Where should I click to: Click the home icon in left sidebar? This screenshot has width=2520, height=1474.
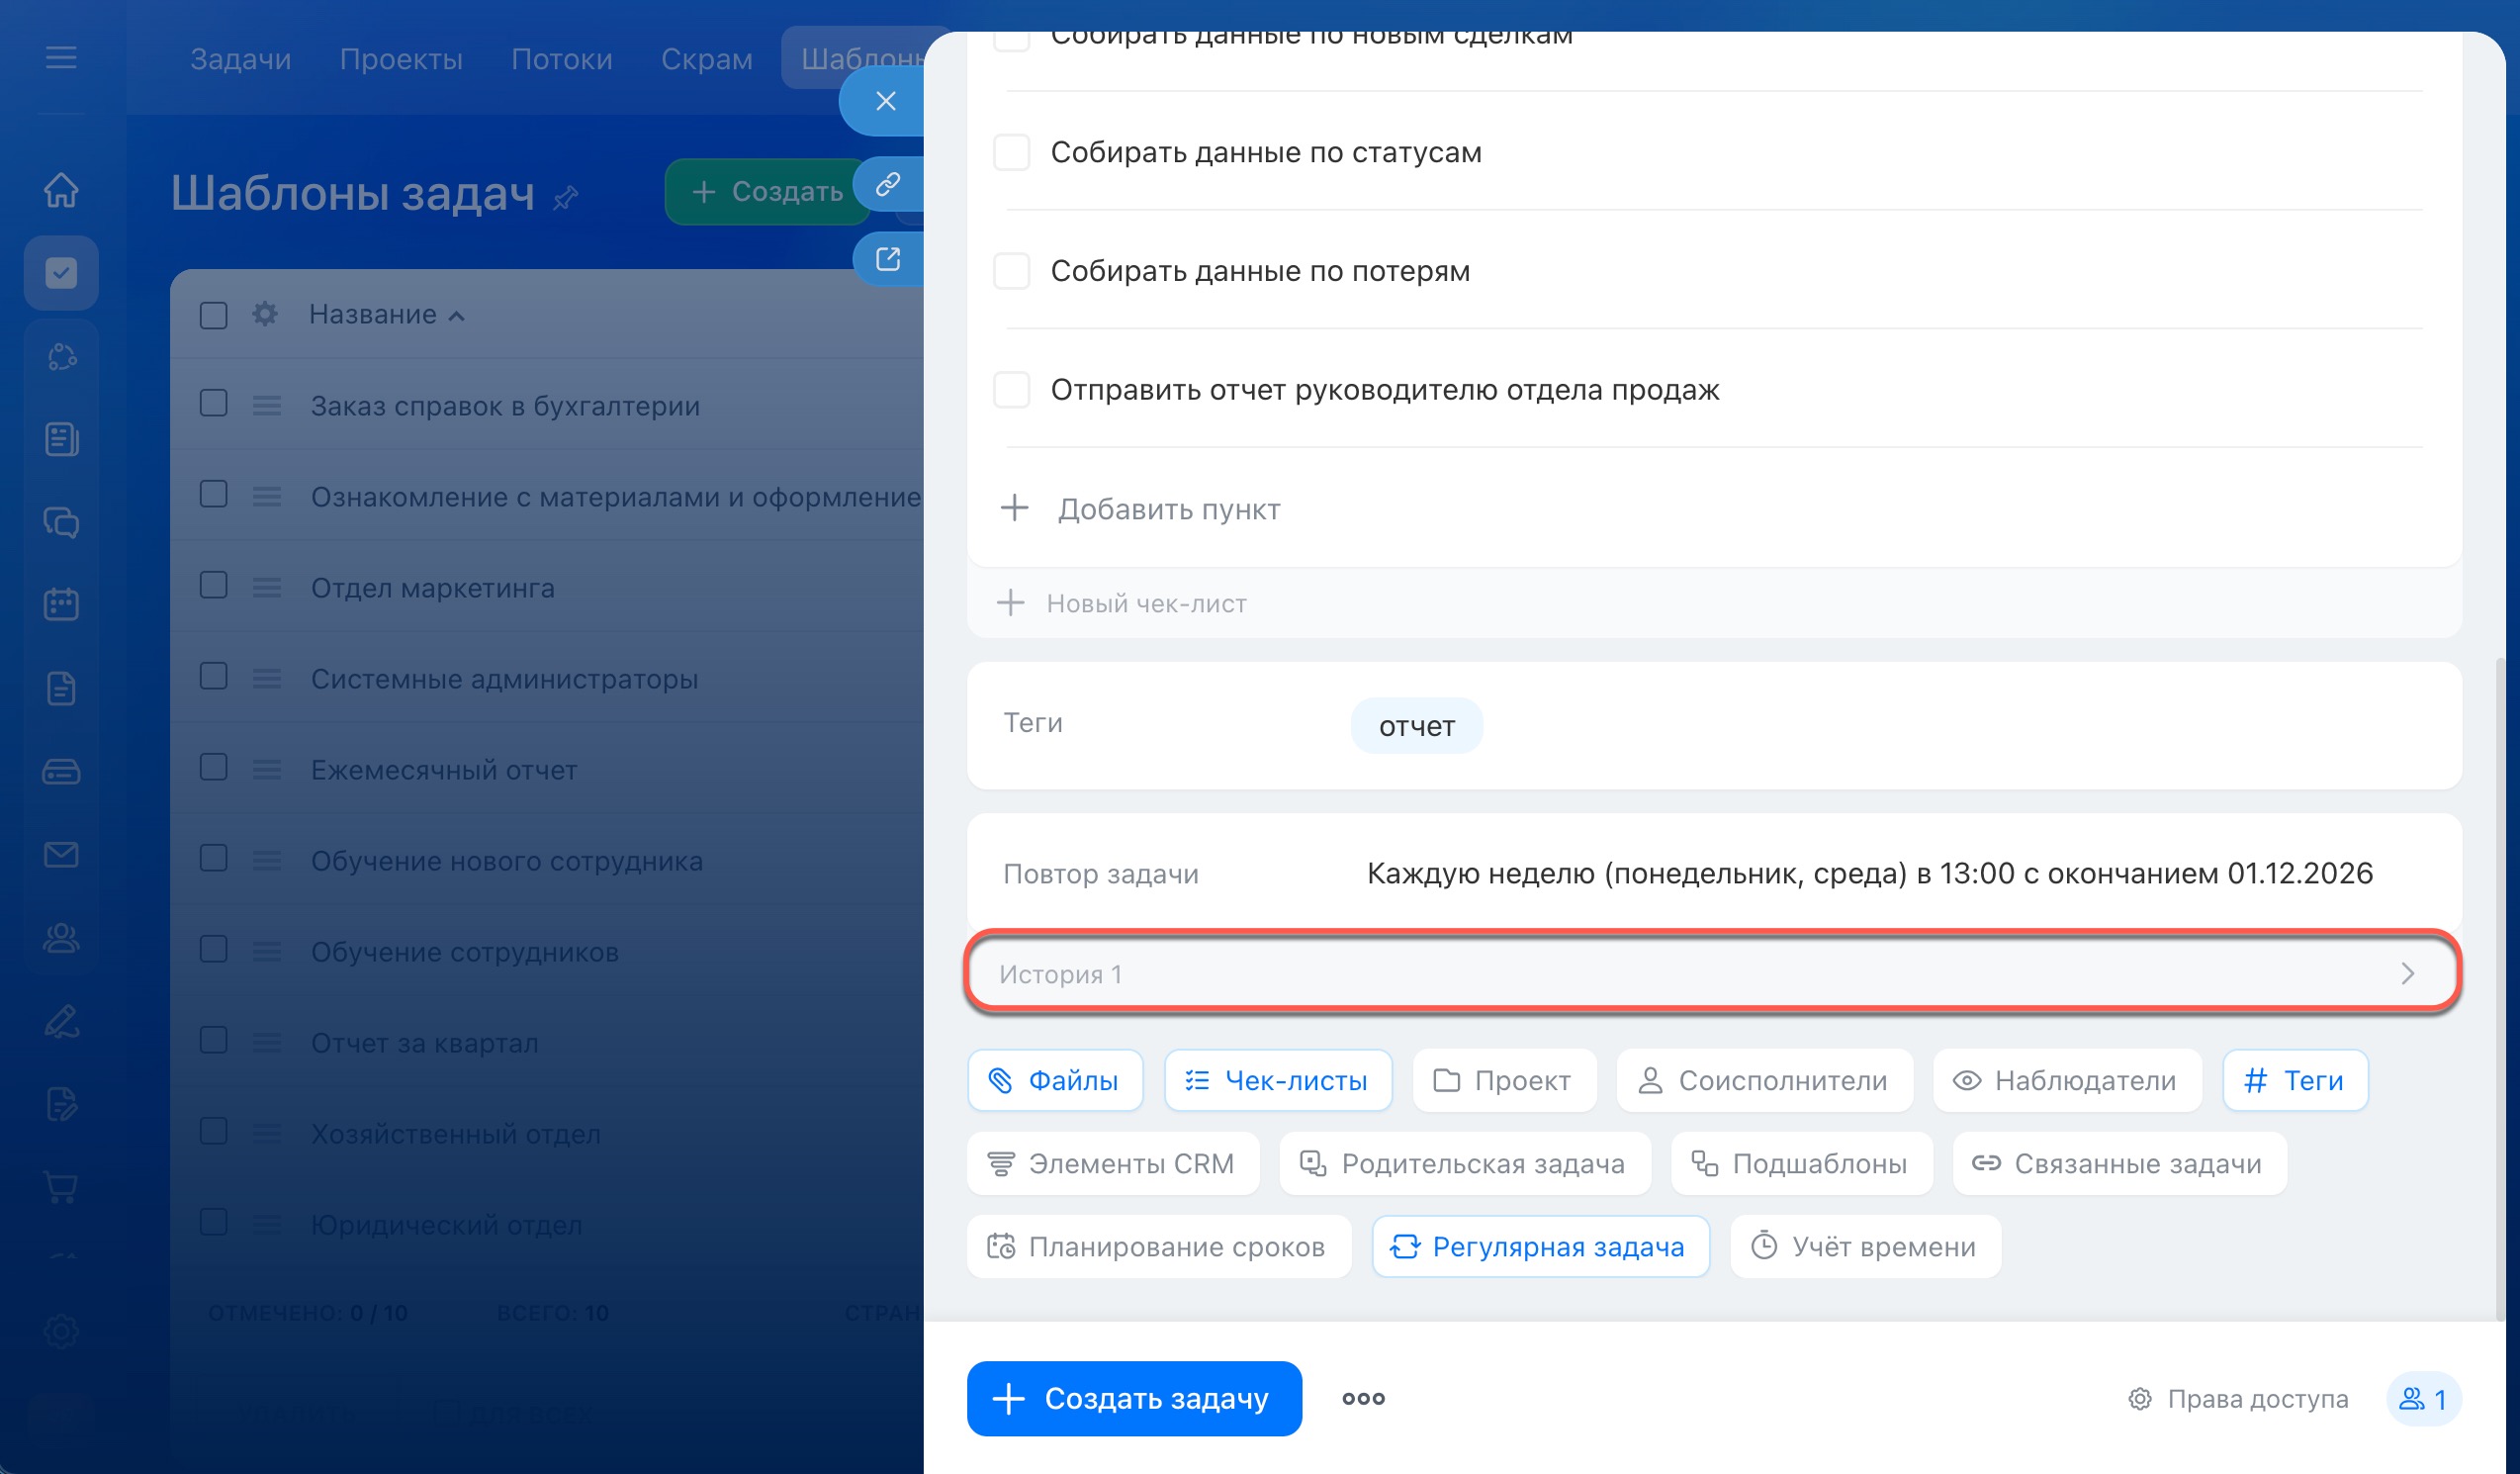tap(61, 189)
